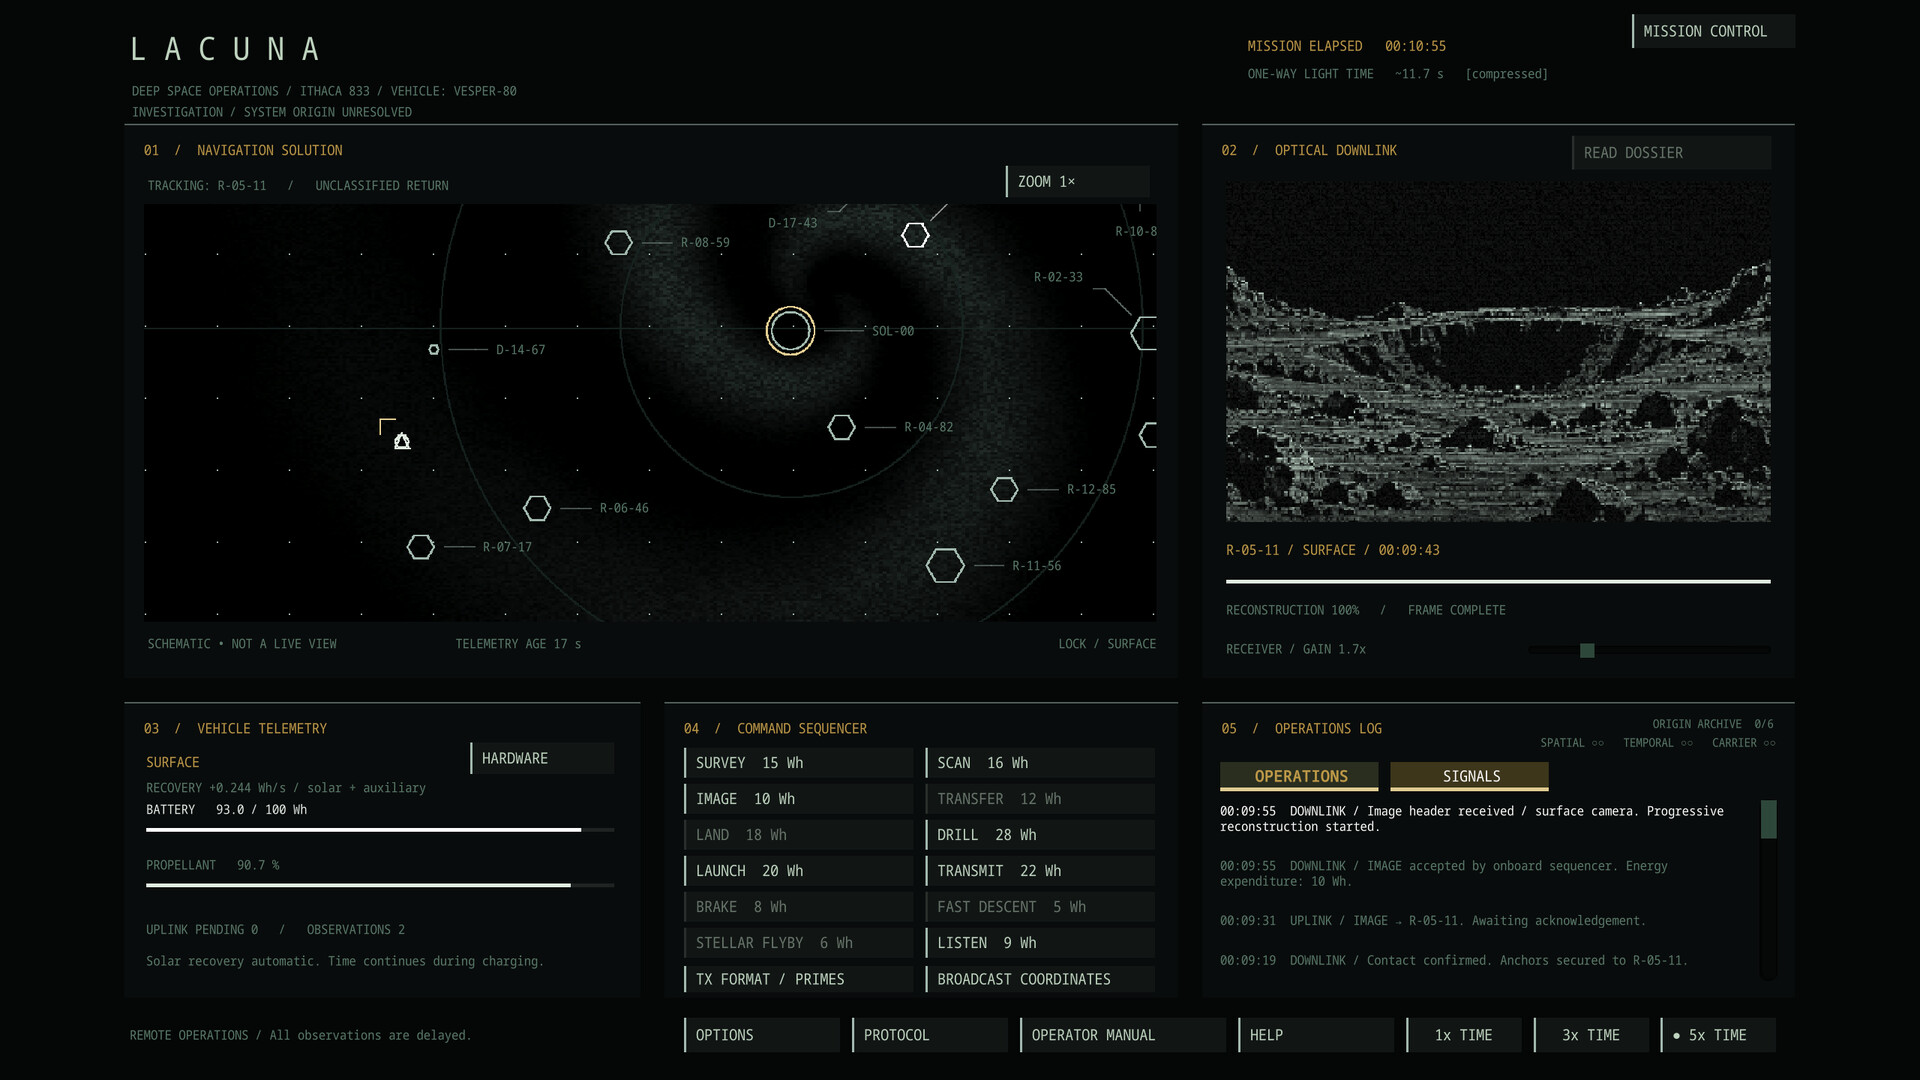Screen dimensions: 1920x1080
Task: Select the unlabeled hexagon near D-17-43
Action: (915, 235)
